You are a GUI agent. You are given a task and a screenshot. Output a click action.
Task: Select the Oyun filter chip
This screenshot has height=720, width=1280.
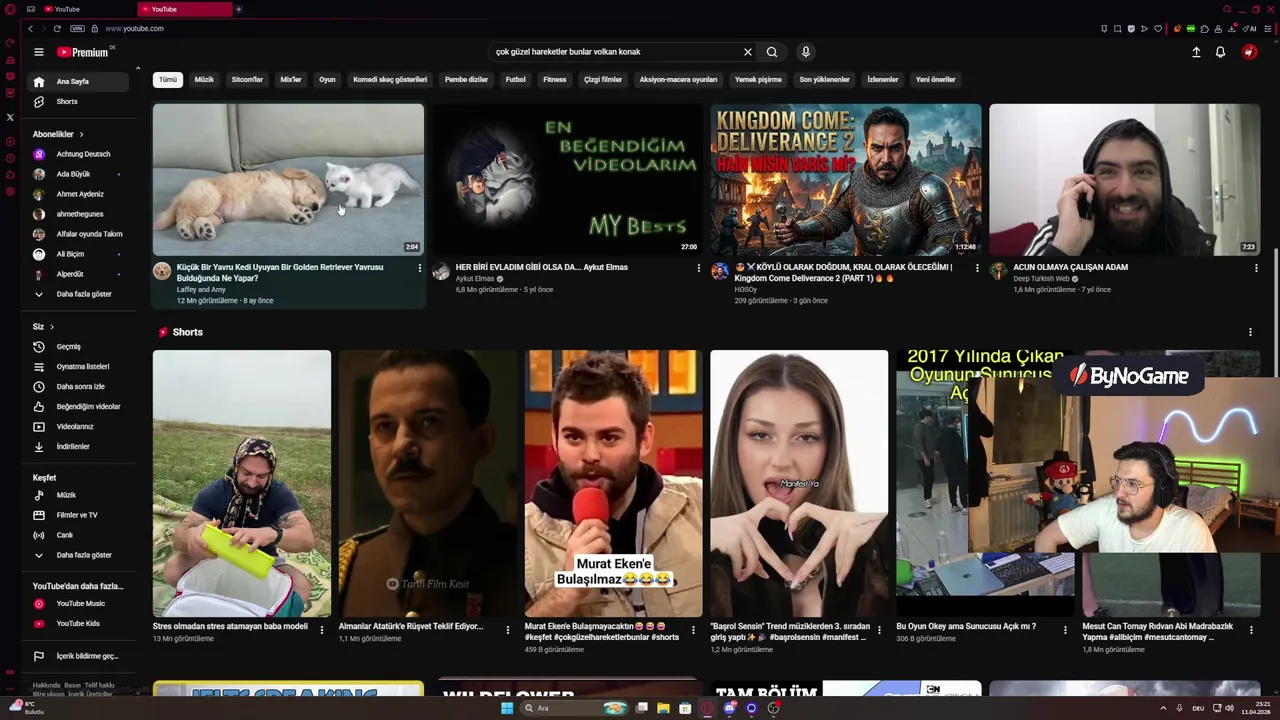click(x=327, y=79)
